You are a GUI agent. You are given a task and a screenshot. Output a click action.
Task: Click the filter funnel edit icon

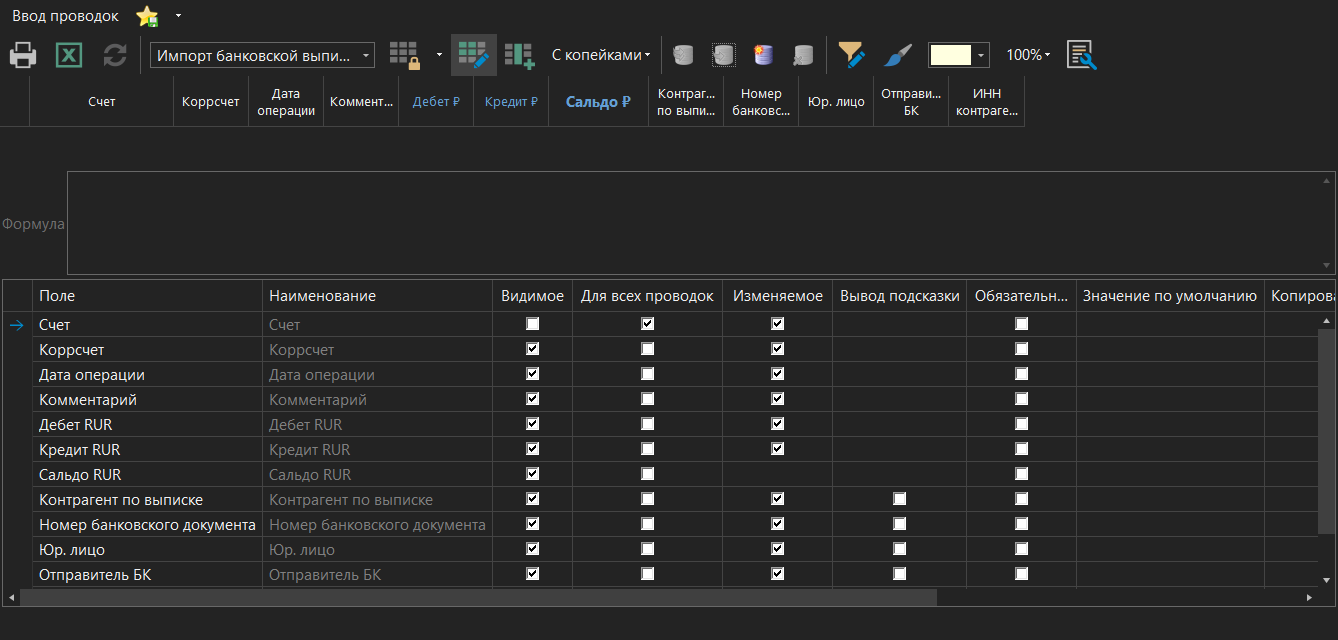(x=852, y=55)
